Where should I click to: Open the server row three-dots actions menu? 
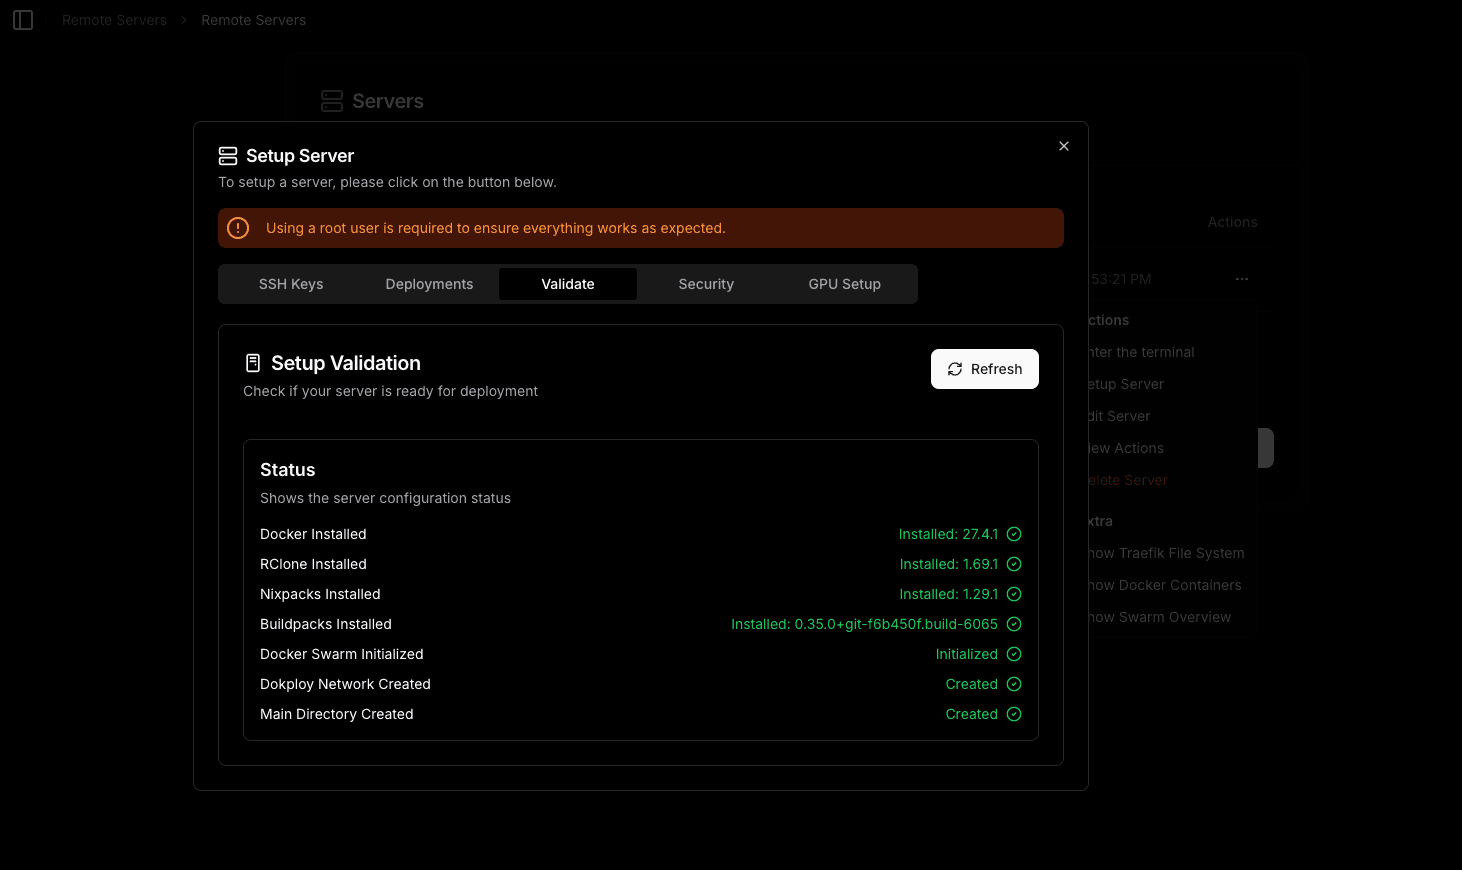[x=1241, y=279]
